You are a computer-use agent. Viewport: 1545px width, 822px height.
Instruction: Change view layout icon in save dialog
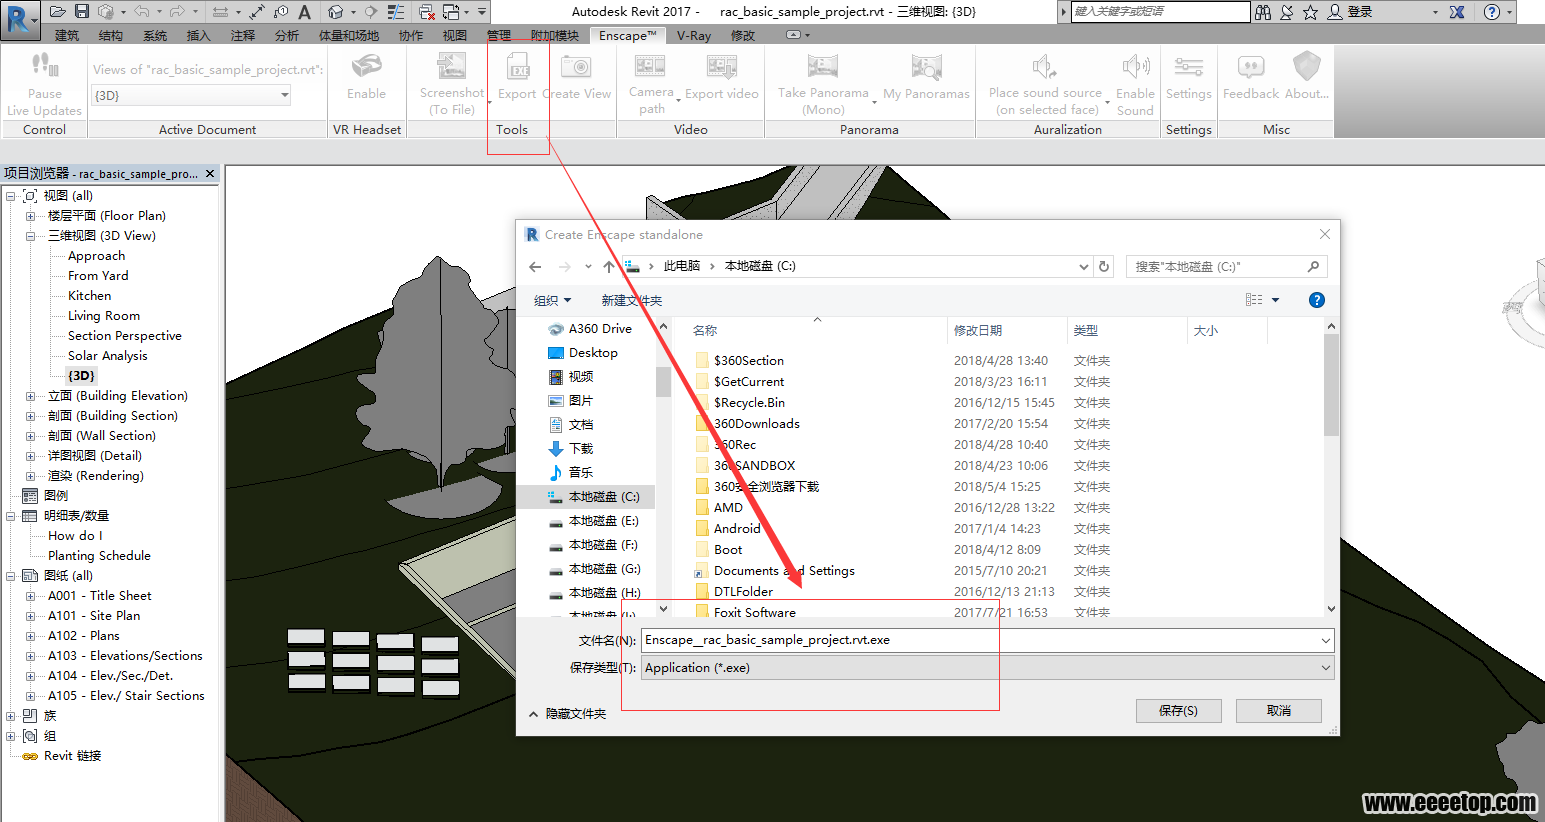(1254, 300)
